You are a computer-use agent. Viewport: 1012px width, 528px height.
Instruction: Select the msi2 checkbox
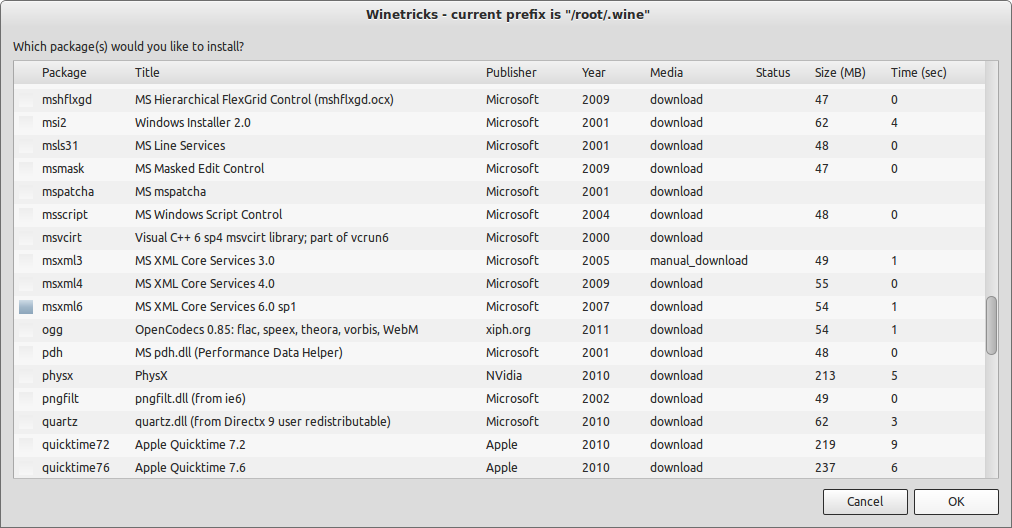[26, 123]
